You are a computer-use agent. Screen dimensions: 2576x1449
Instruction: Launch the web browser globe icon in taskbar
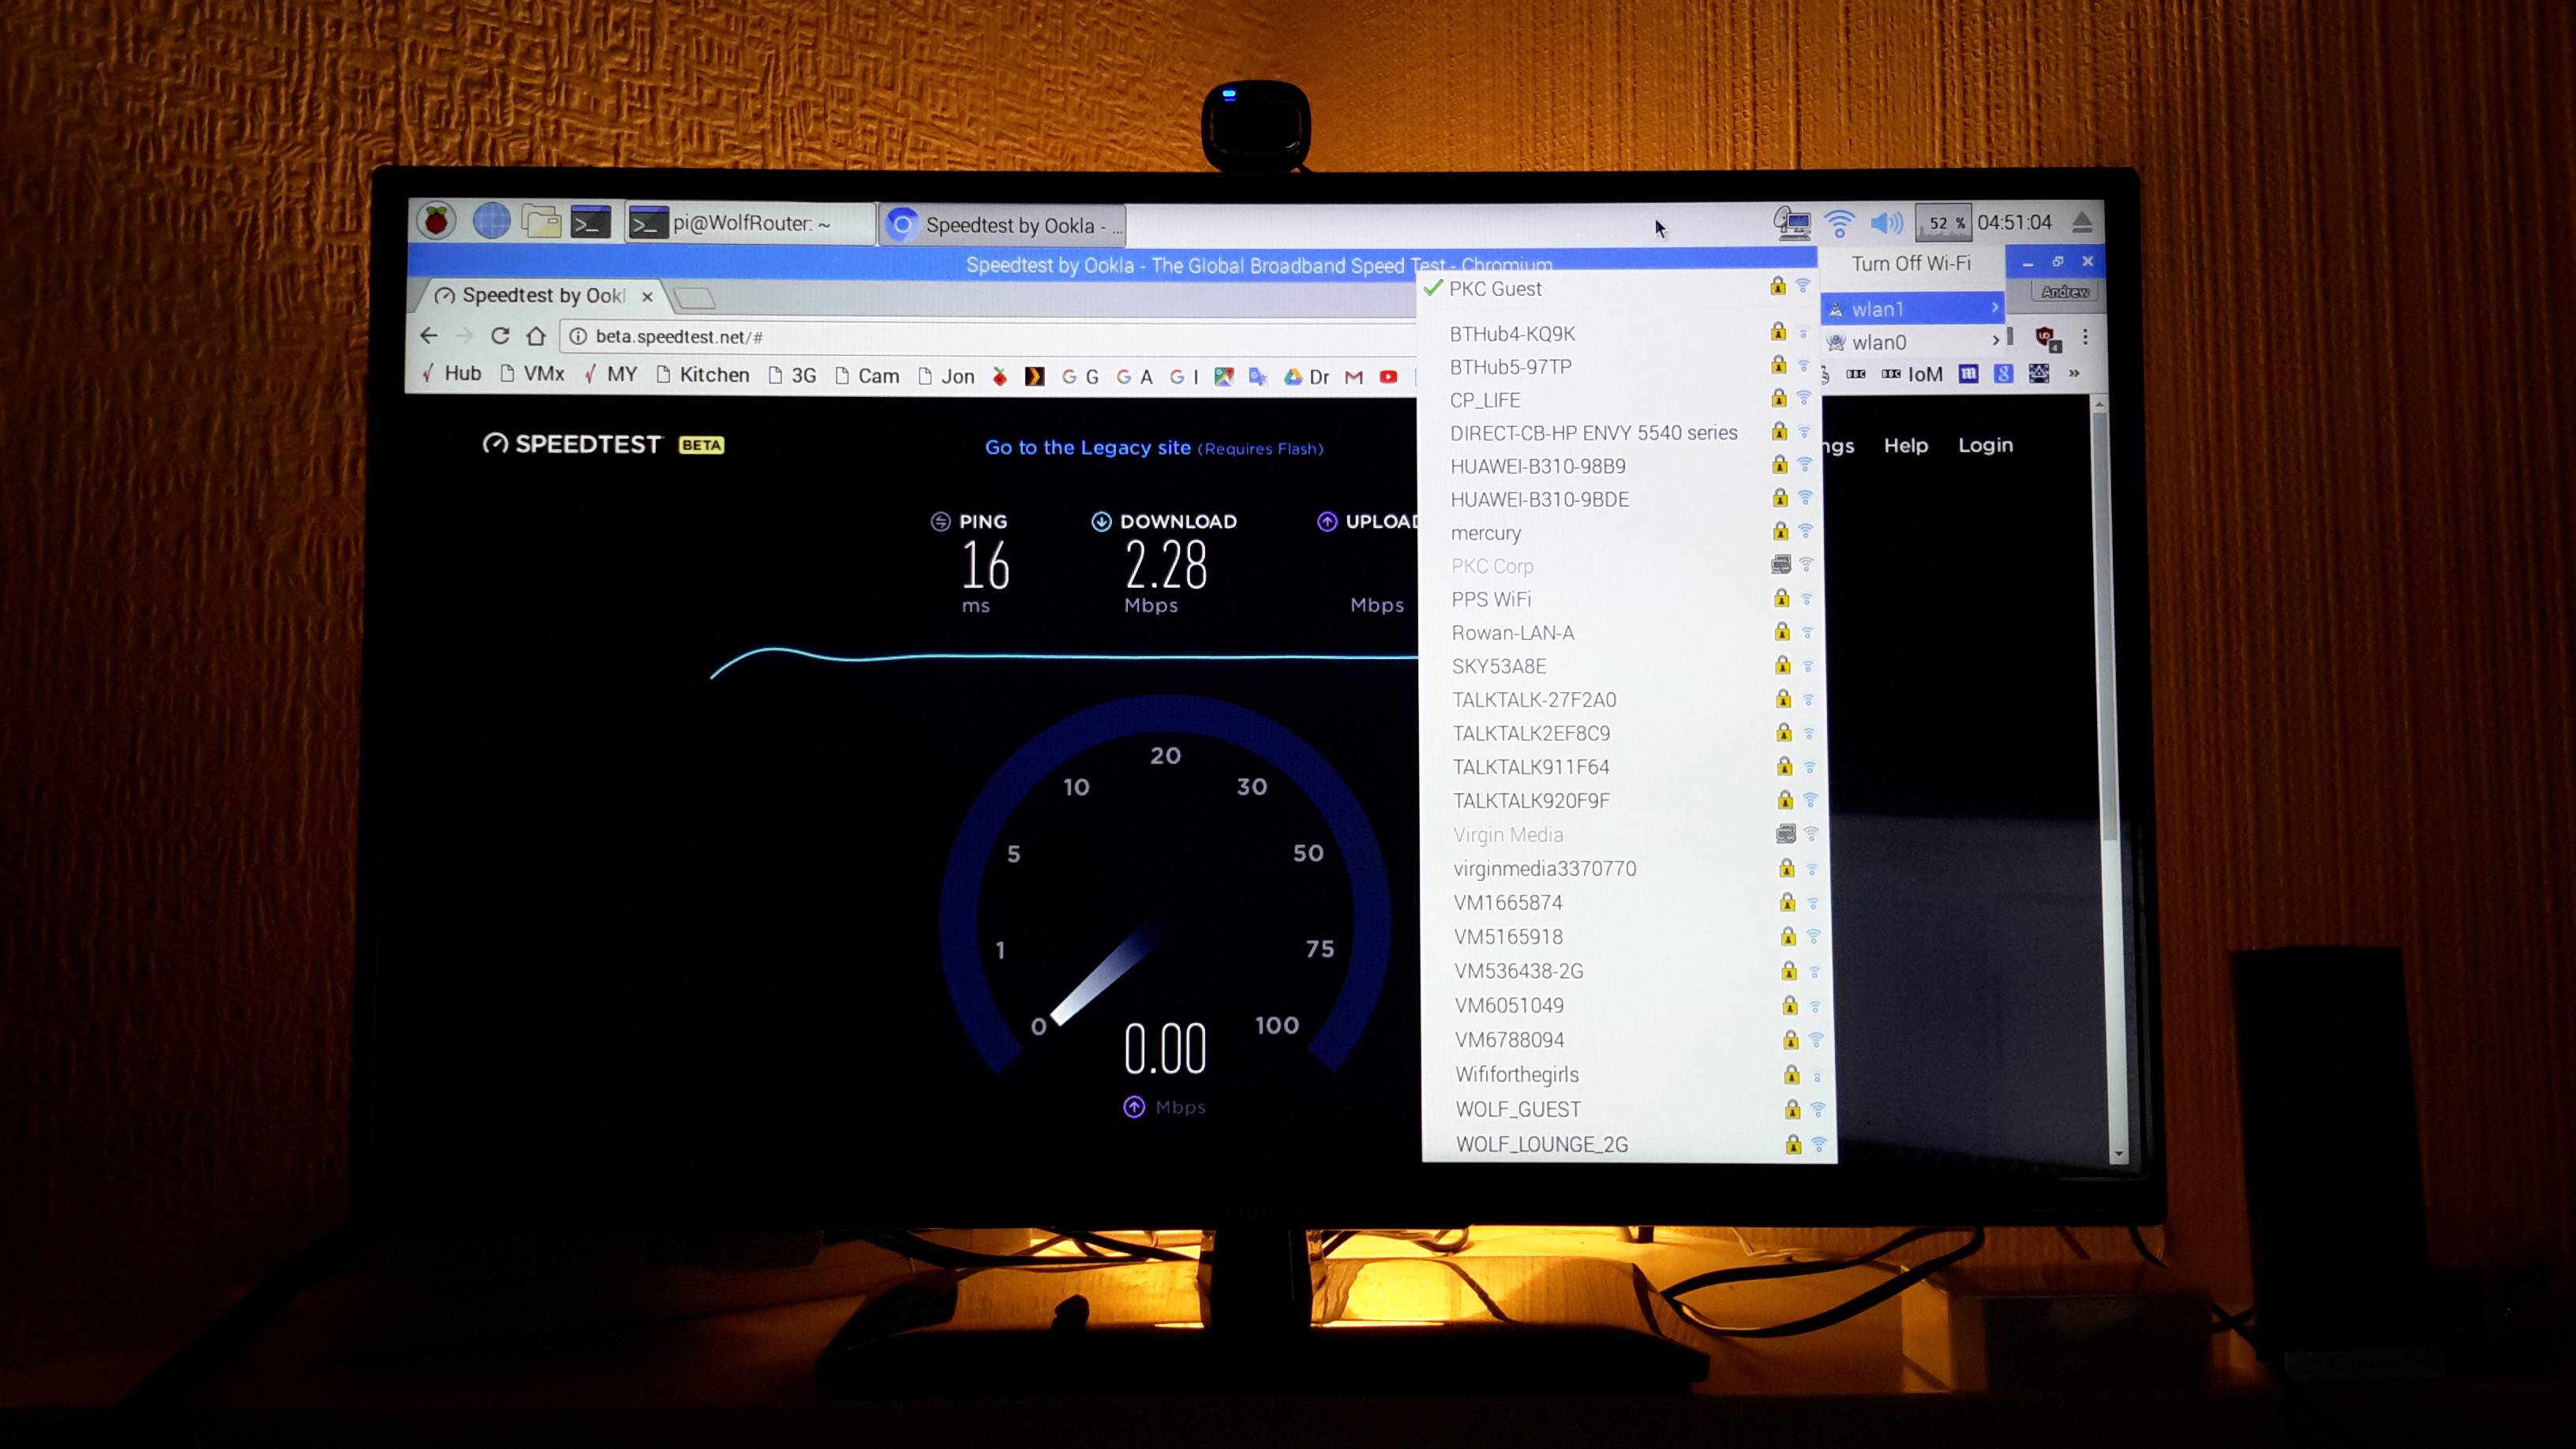[491, 221]
